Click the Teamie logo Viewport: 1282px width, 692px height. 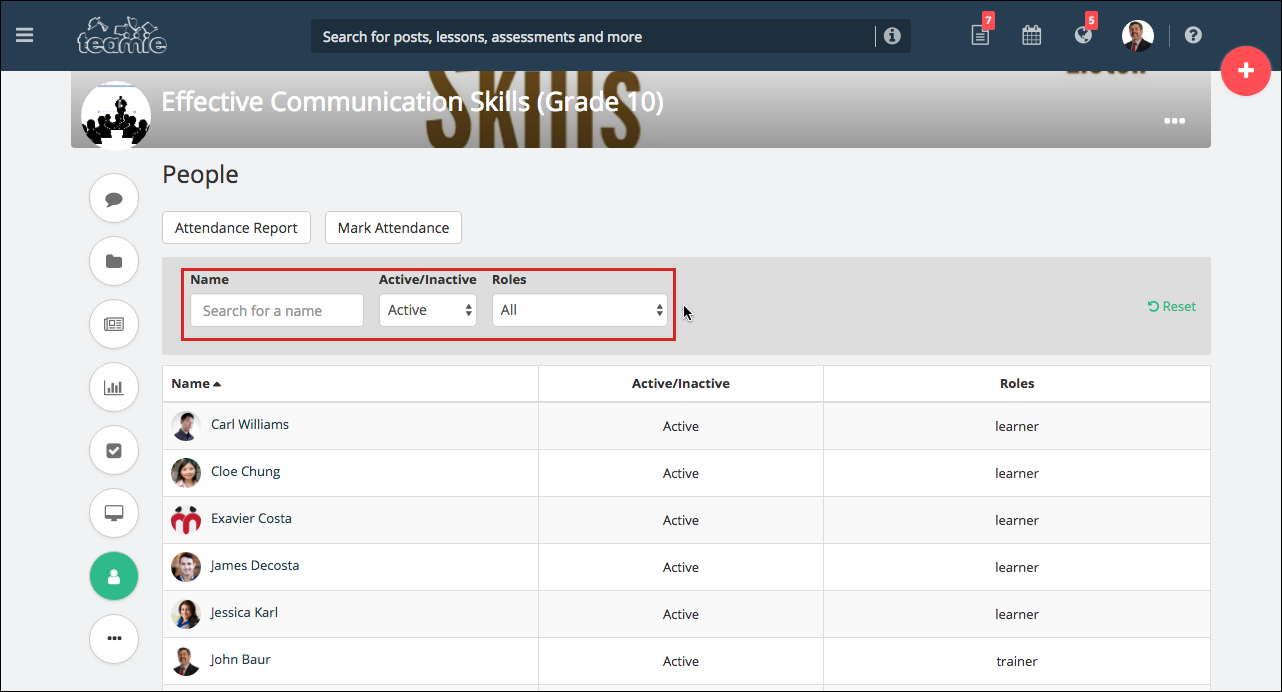click(122, 36)
